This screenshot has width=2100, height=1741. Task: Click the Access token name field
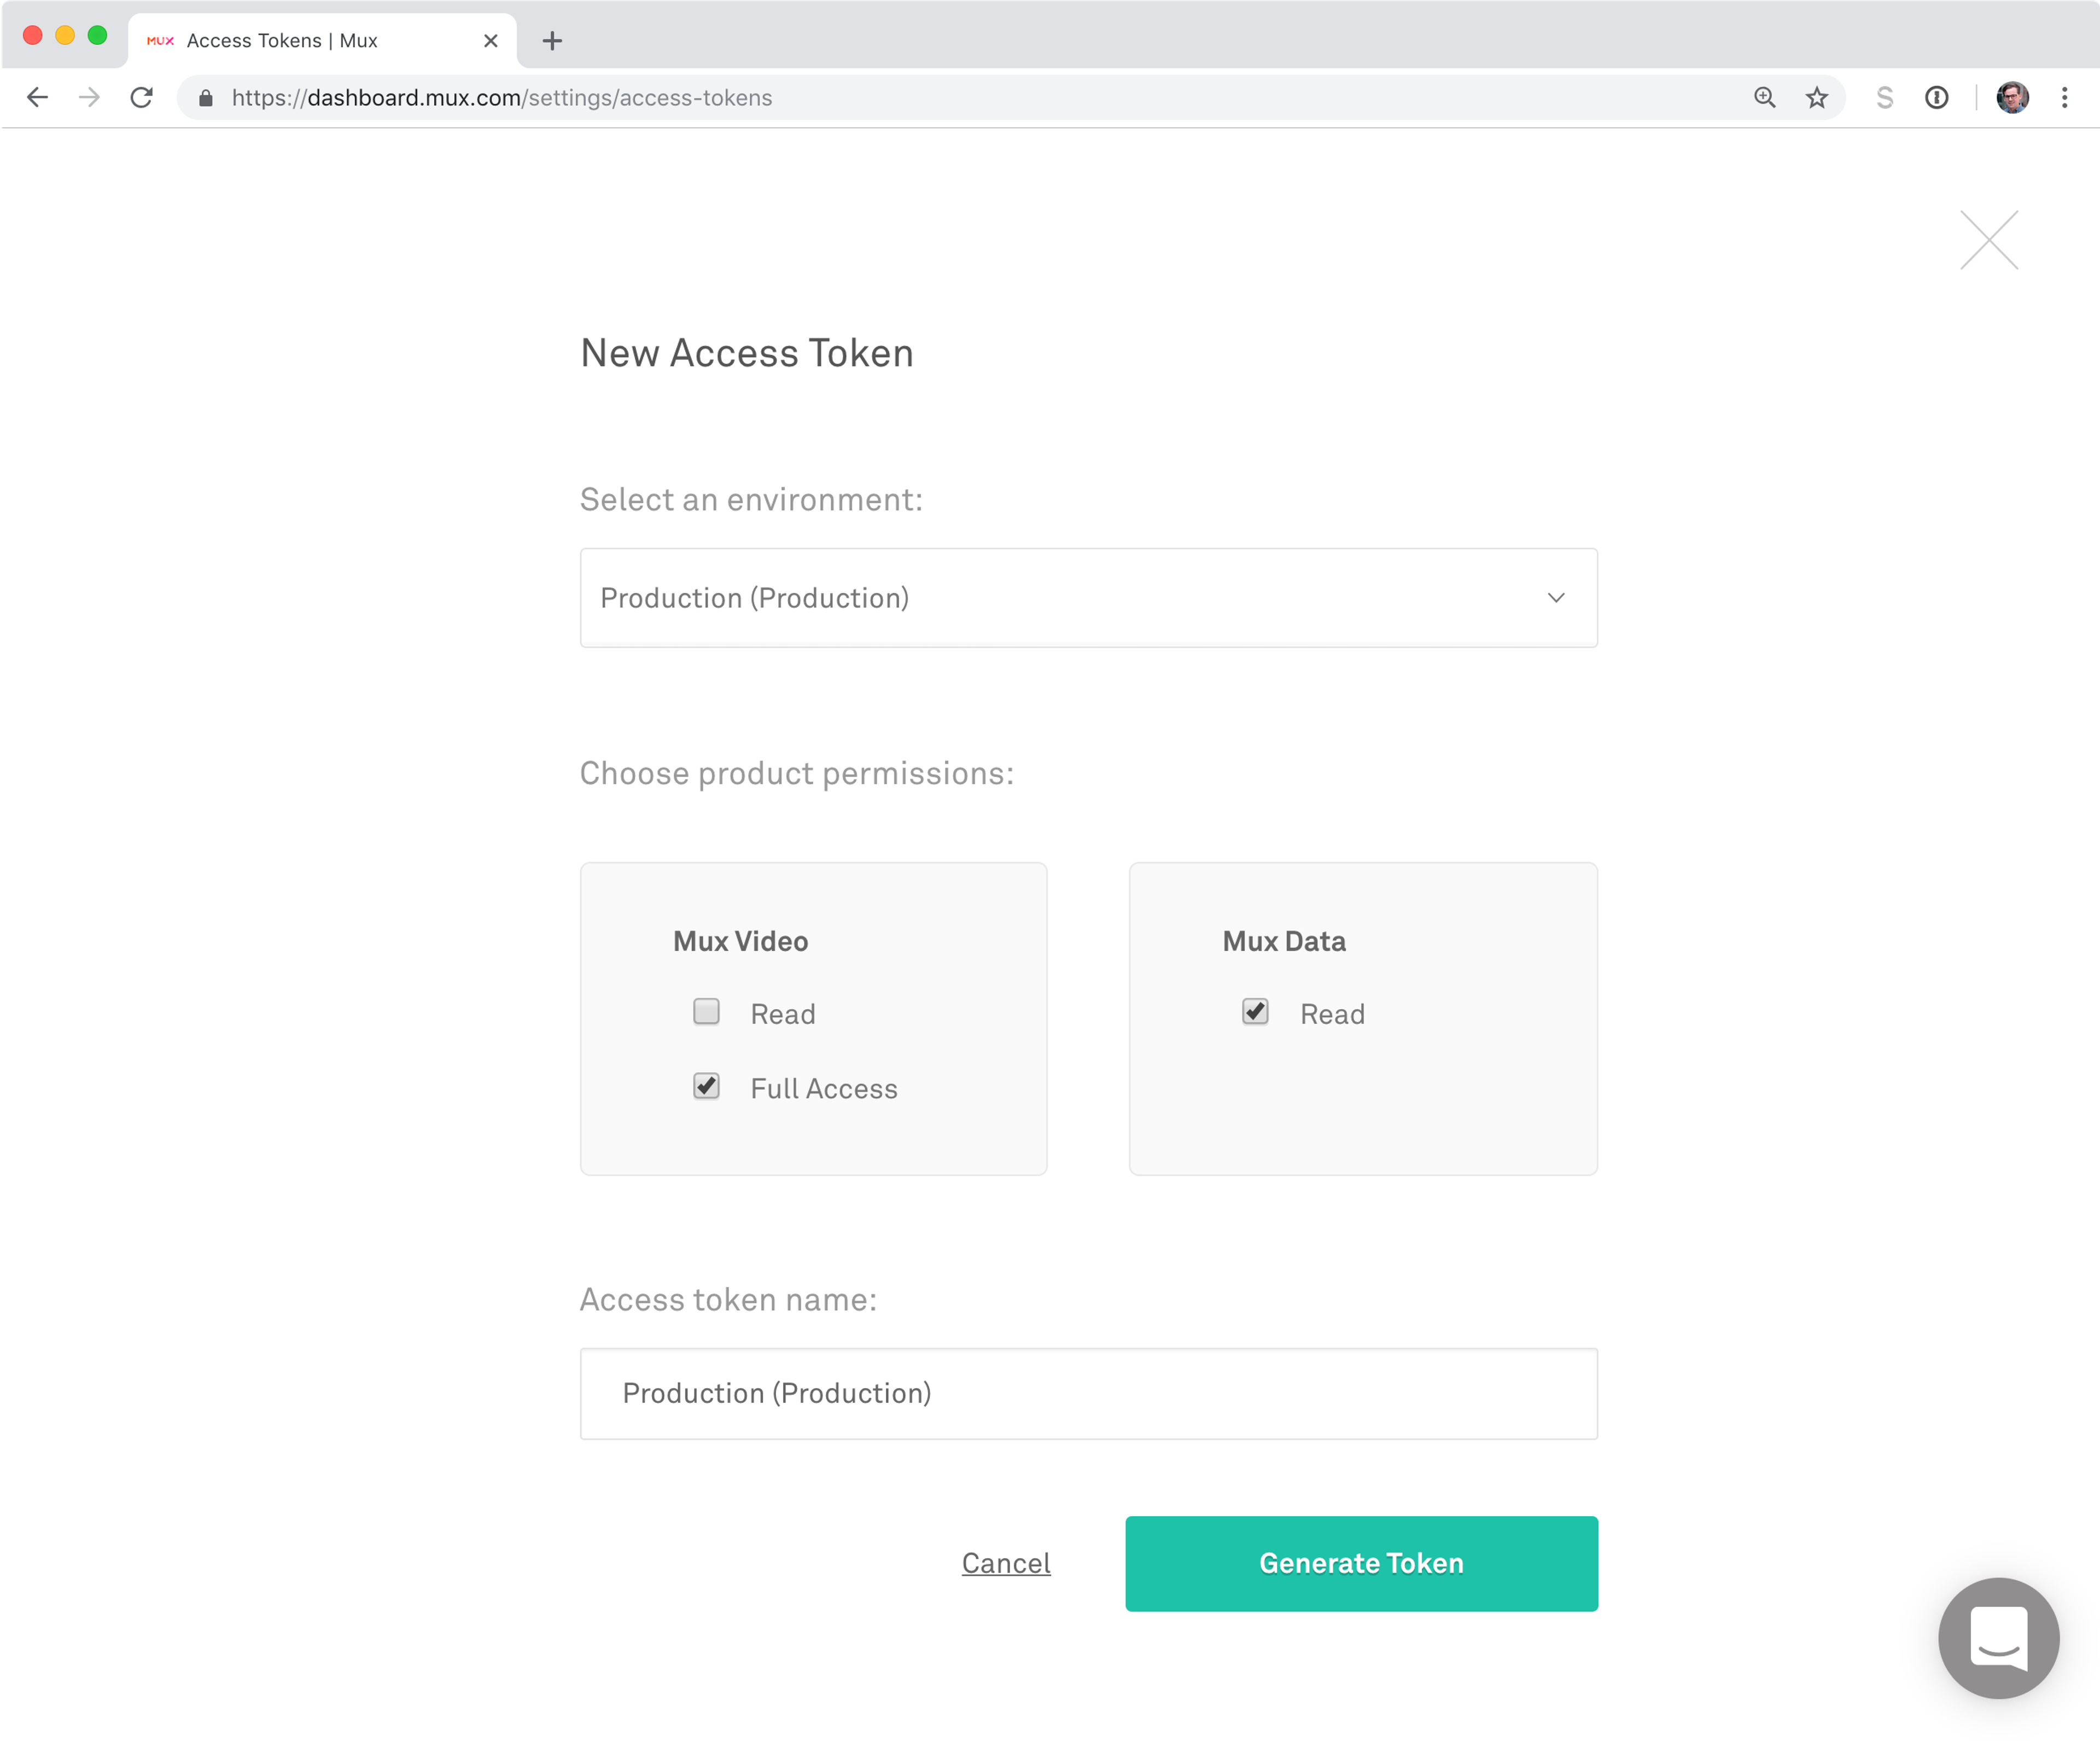1088,1394
